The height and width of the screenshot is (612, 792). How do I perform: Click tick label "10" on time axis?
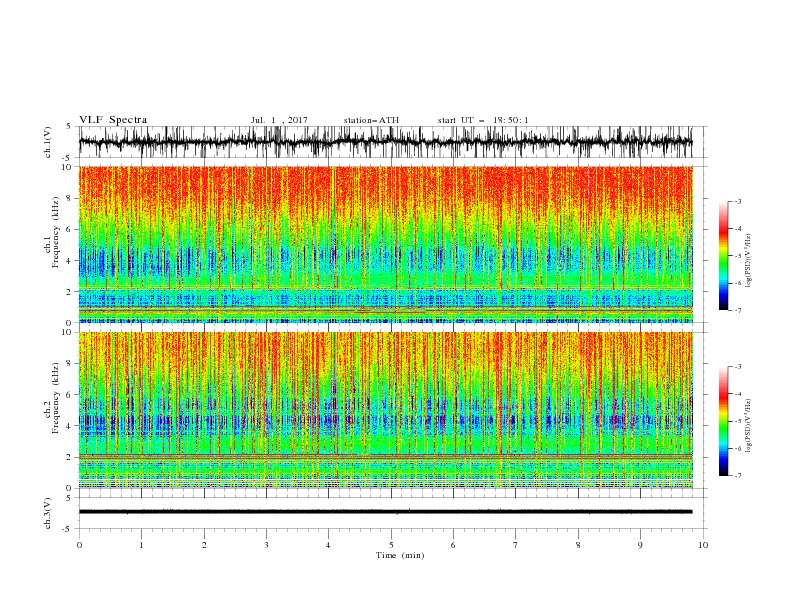click(x=703, y=545)
